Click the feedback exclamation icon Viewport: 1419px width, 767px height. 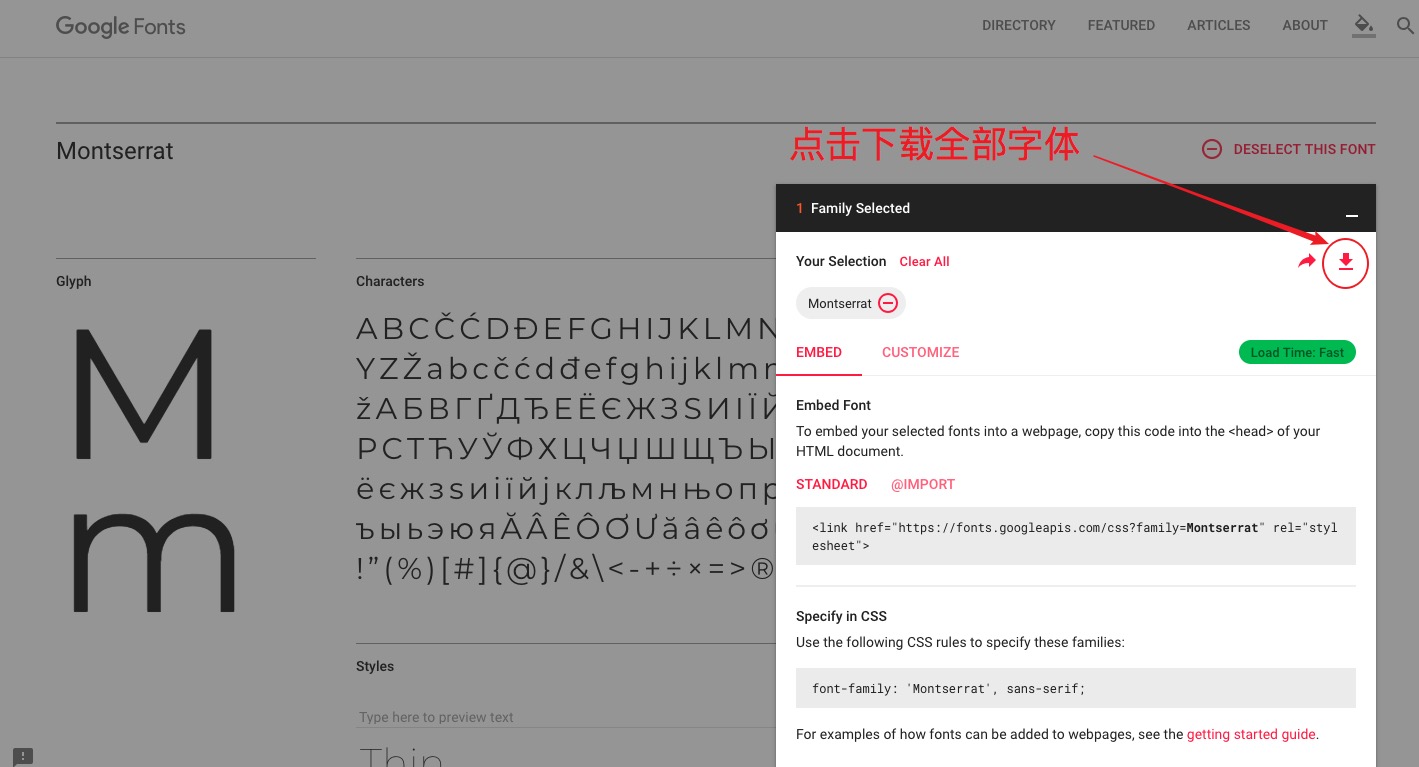[x=24, y=756]
